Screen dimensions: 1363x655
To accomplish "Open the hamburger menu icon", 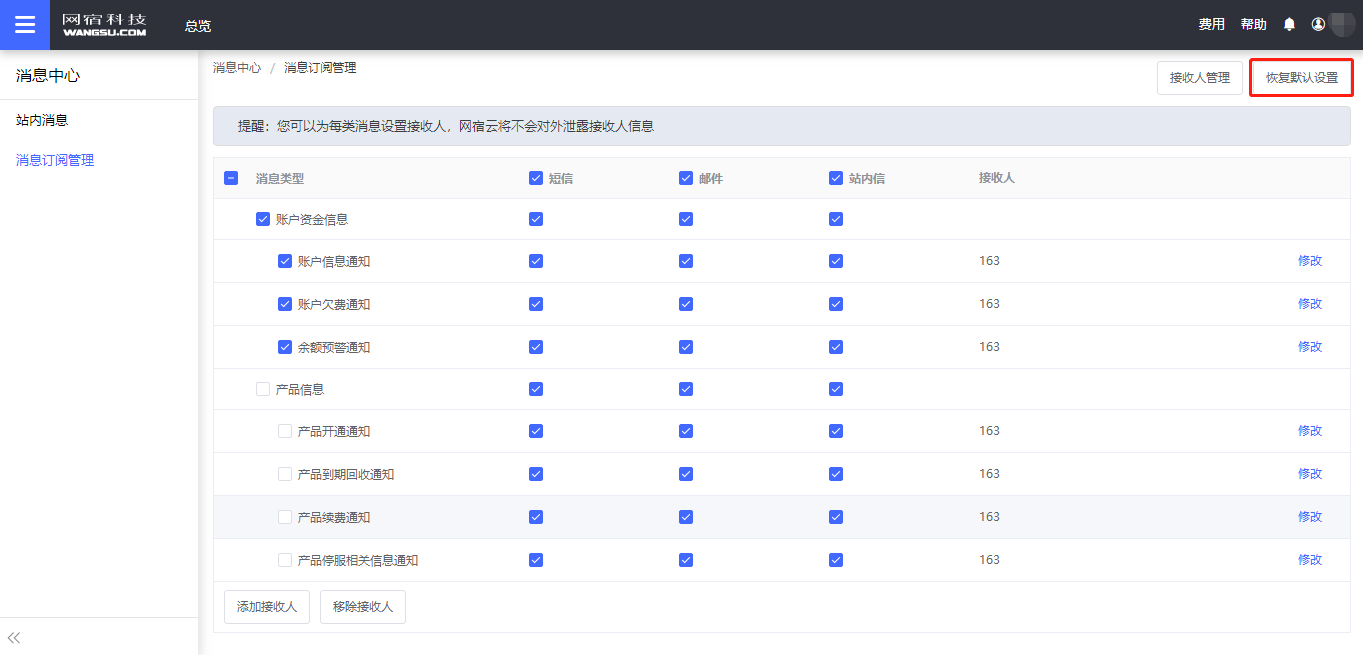I will tap(25, 25).
